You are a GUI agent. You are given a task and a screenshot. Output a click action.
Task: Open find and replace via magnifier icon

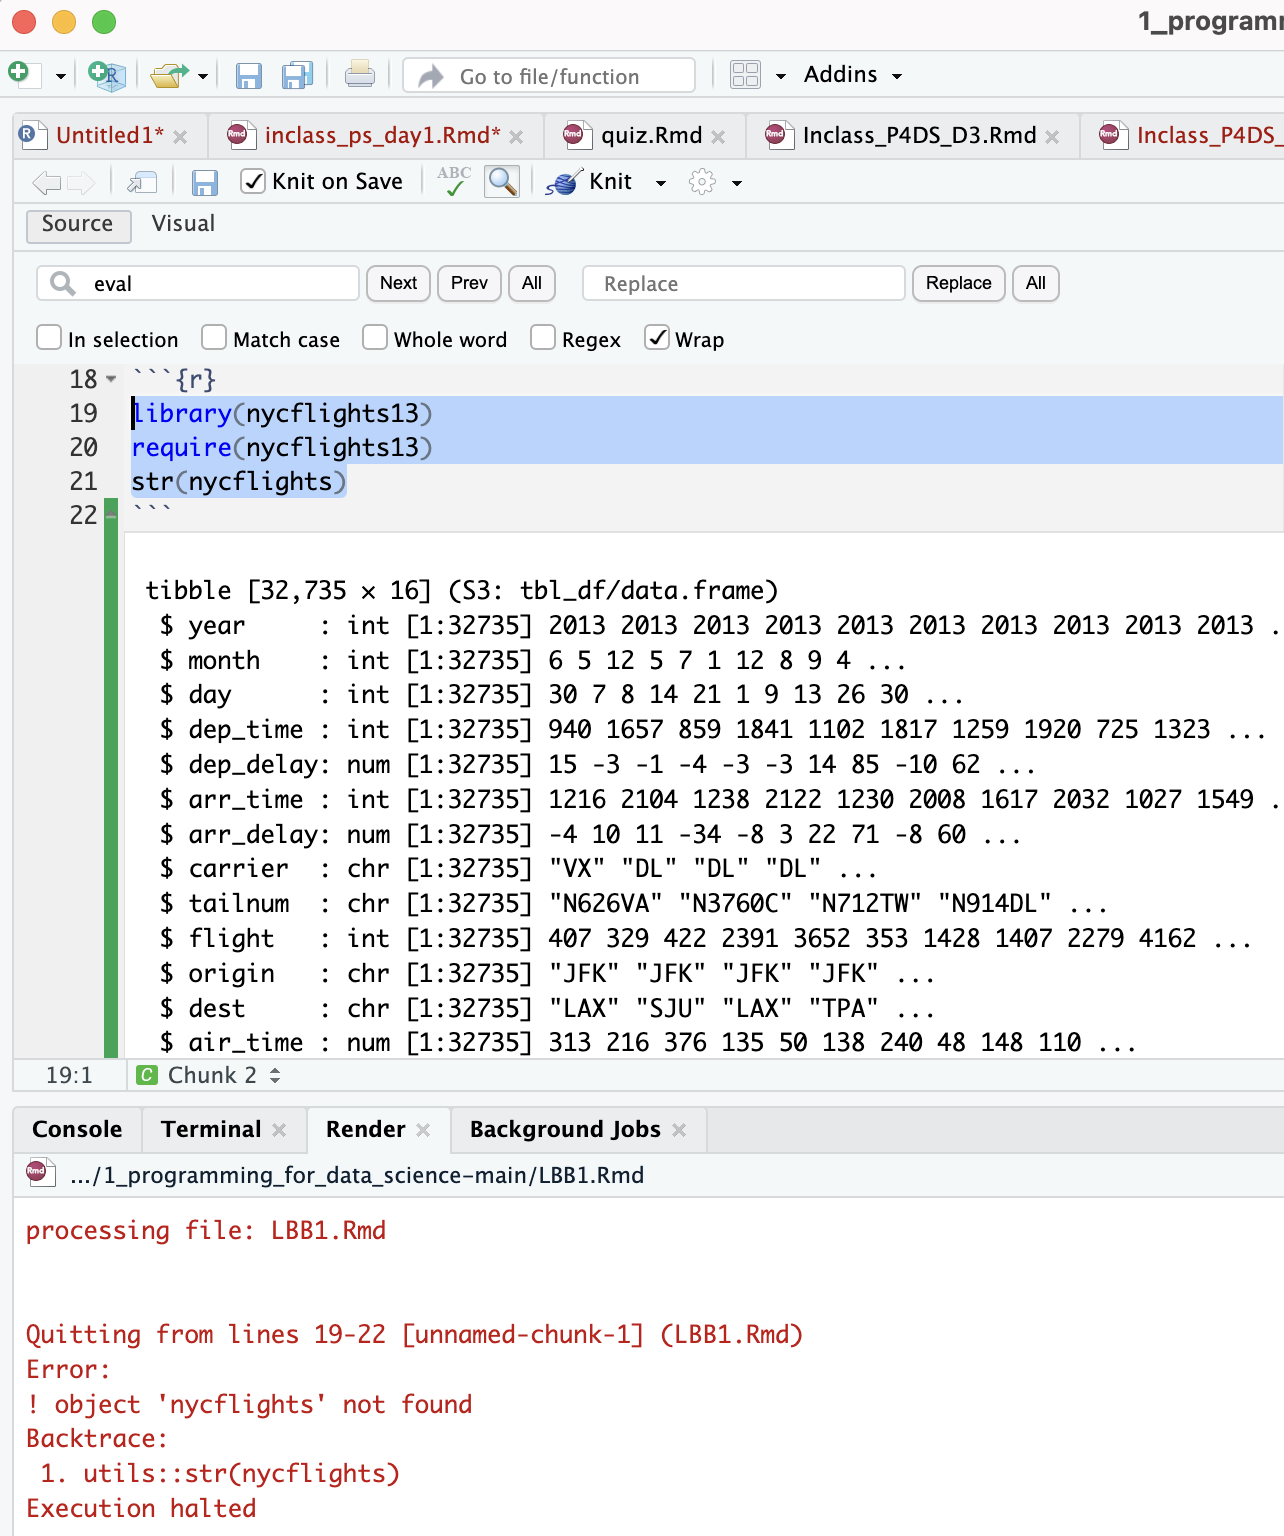click(x=501, y=181)
